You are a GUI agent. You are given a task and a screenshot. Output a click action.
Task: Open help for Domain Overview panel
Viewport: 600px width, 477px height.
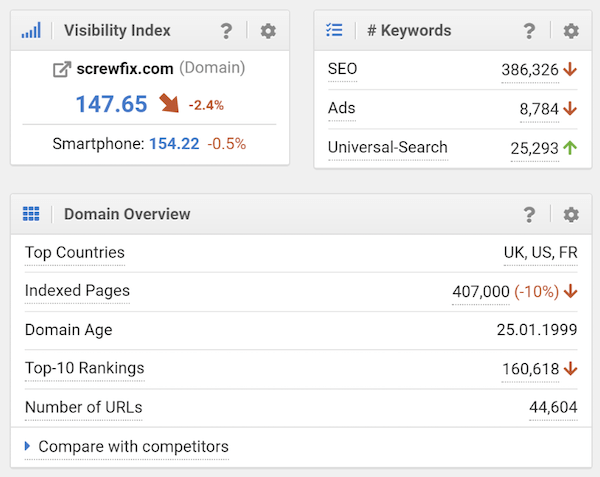[530, 214]
